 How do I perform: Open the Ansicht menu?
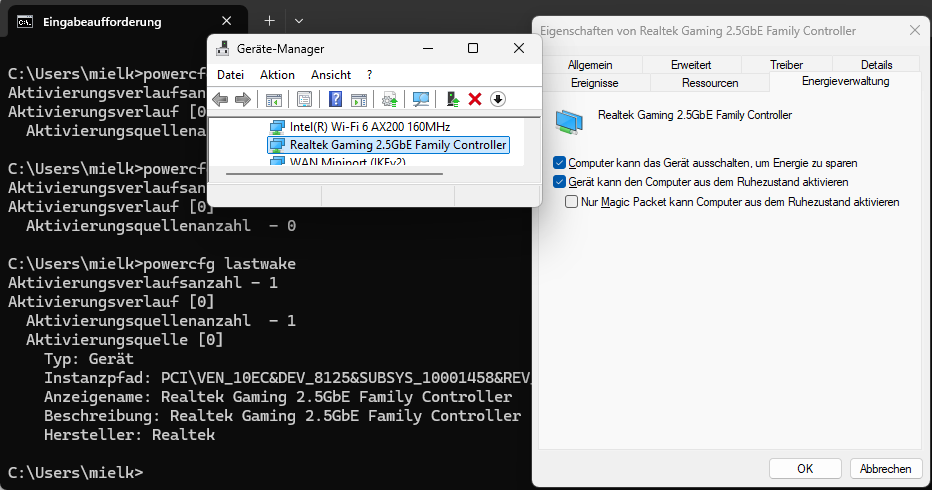click(331, 75)
